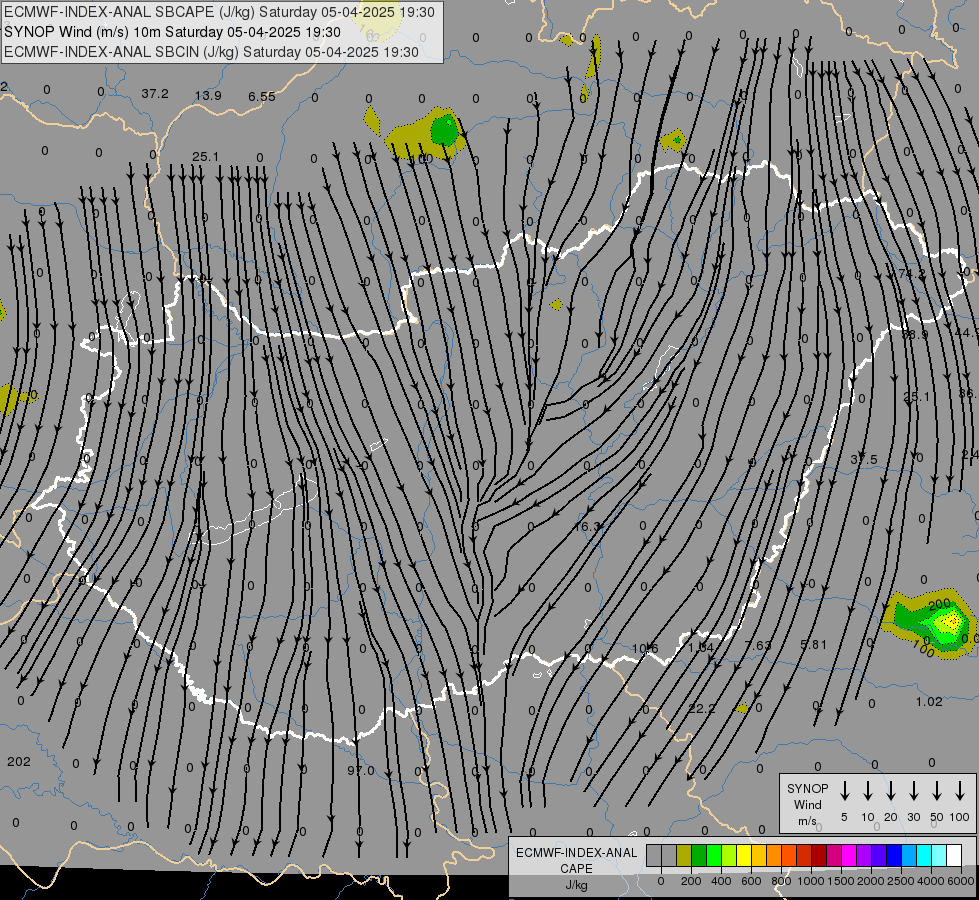
Task: Click the grid value 97.0 on map
Action: [361, 770]
